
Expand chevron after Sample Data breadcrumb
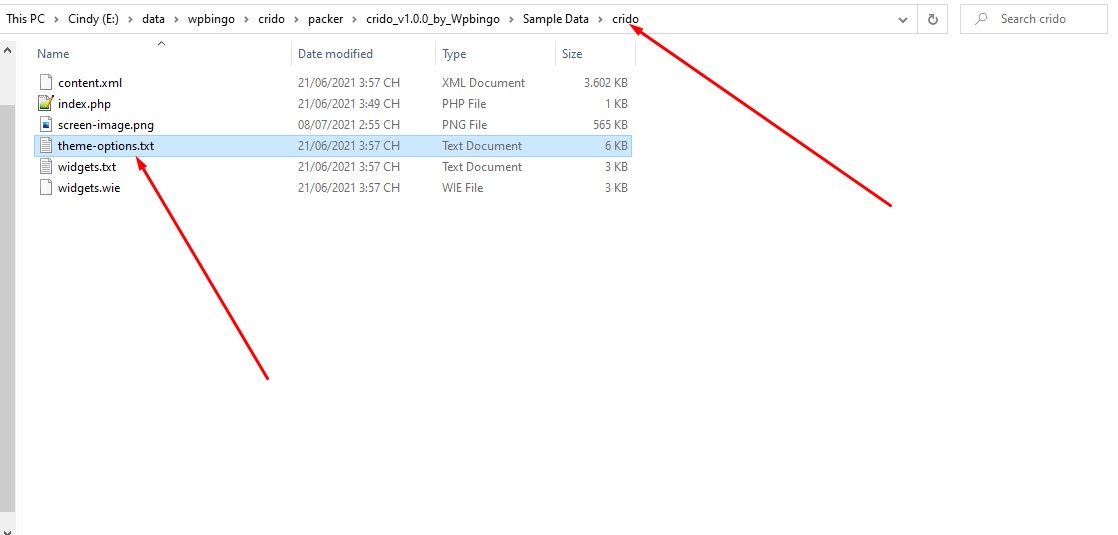pyautogui.click(x=600, y=19)
